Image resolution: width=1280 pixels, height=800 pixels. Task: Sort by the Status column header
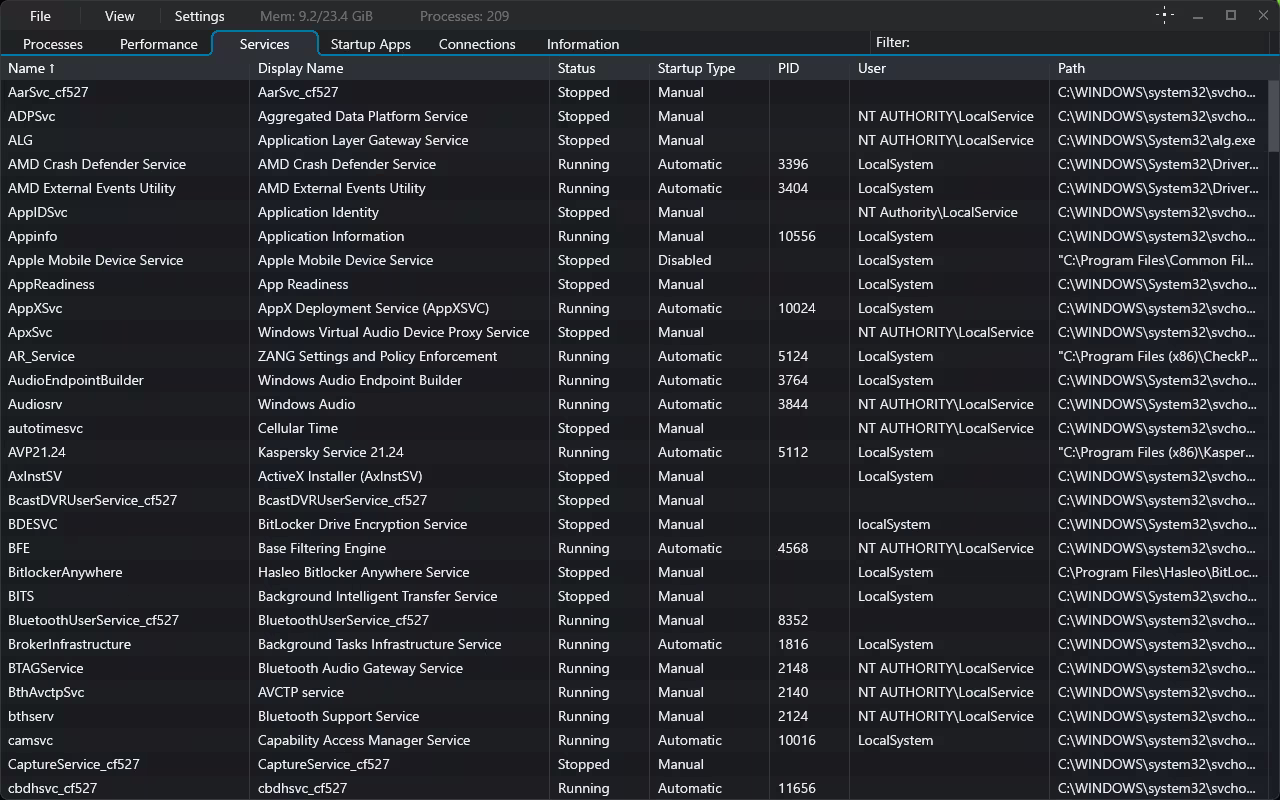click(x=600, y=68)
